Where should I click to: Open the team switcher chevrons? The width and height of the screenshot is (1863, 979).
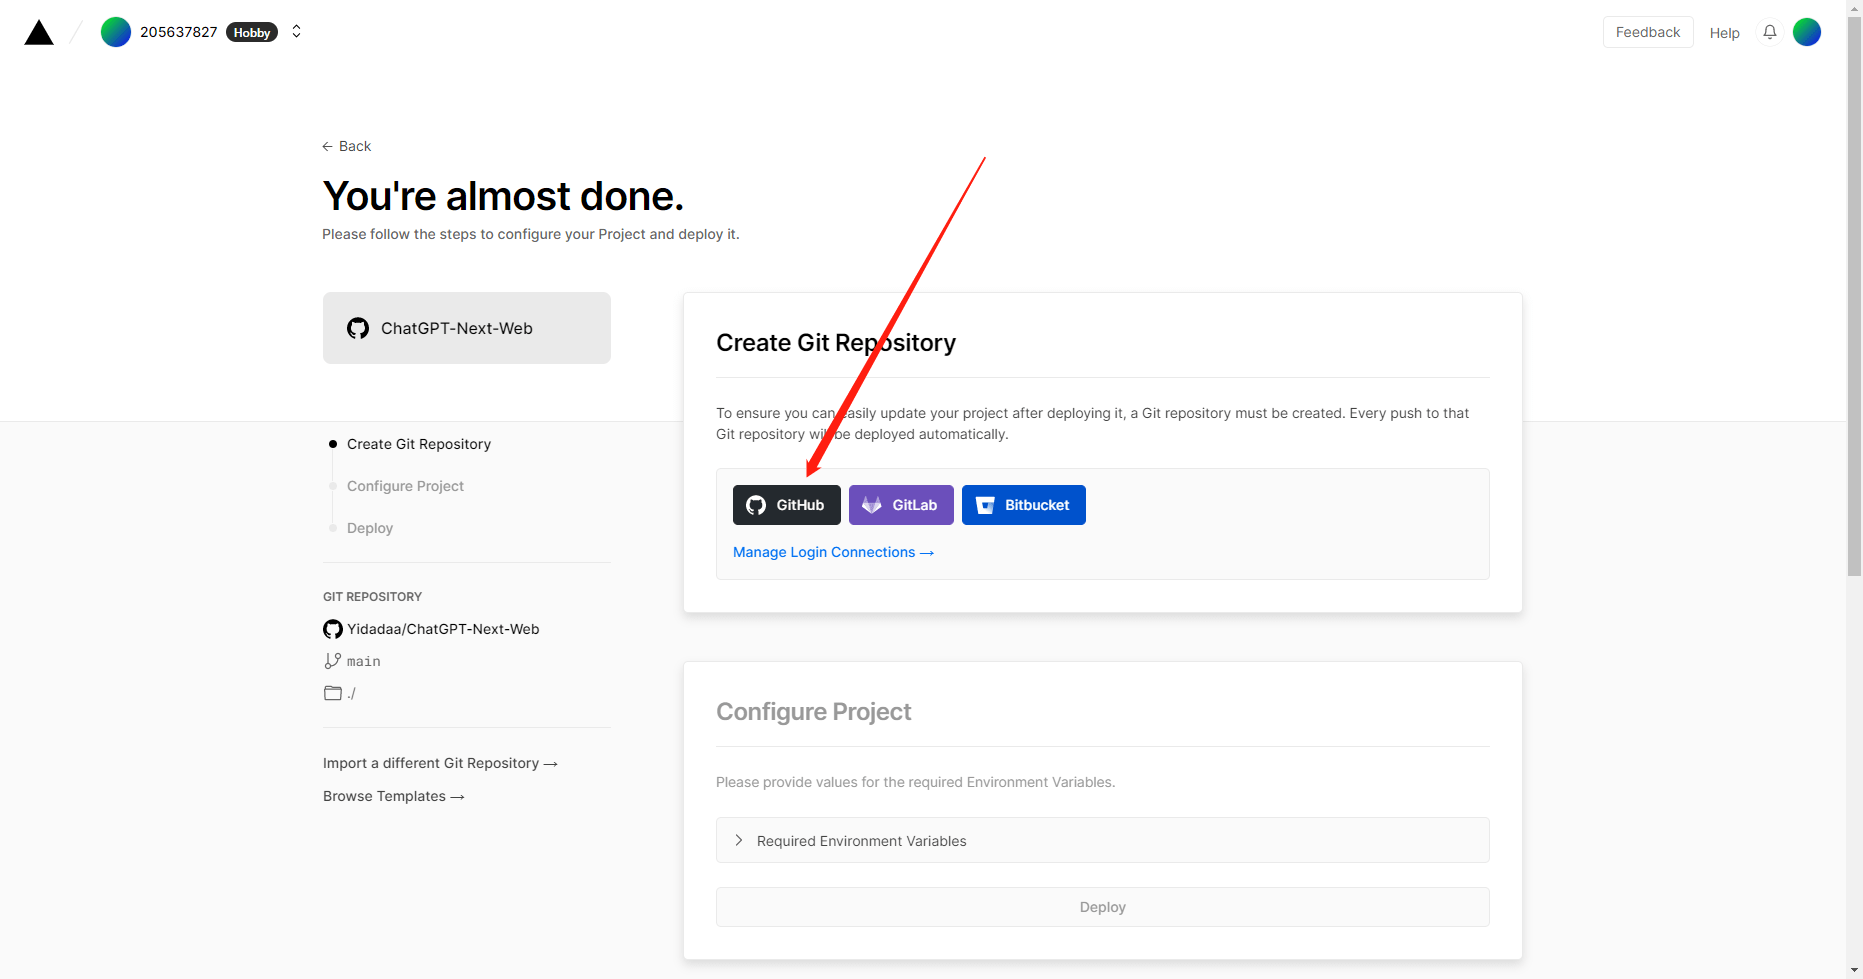tap(296, 32)
